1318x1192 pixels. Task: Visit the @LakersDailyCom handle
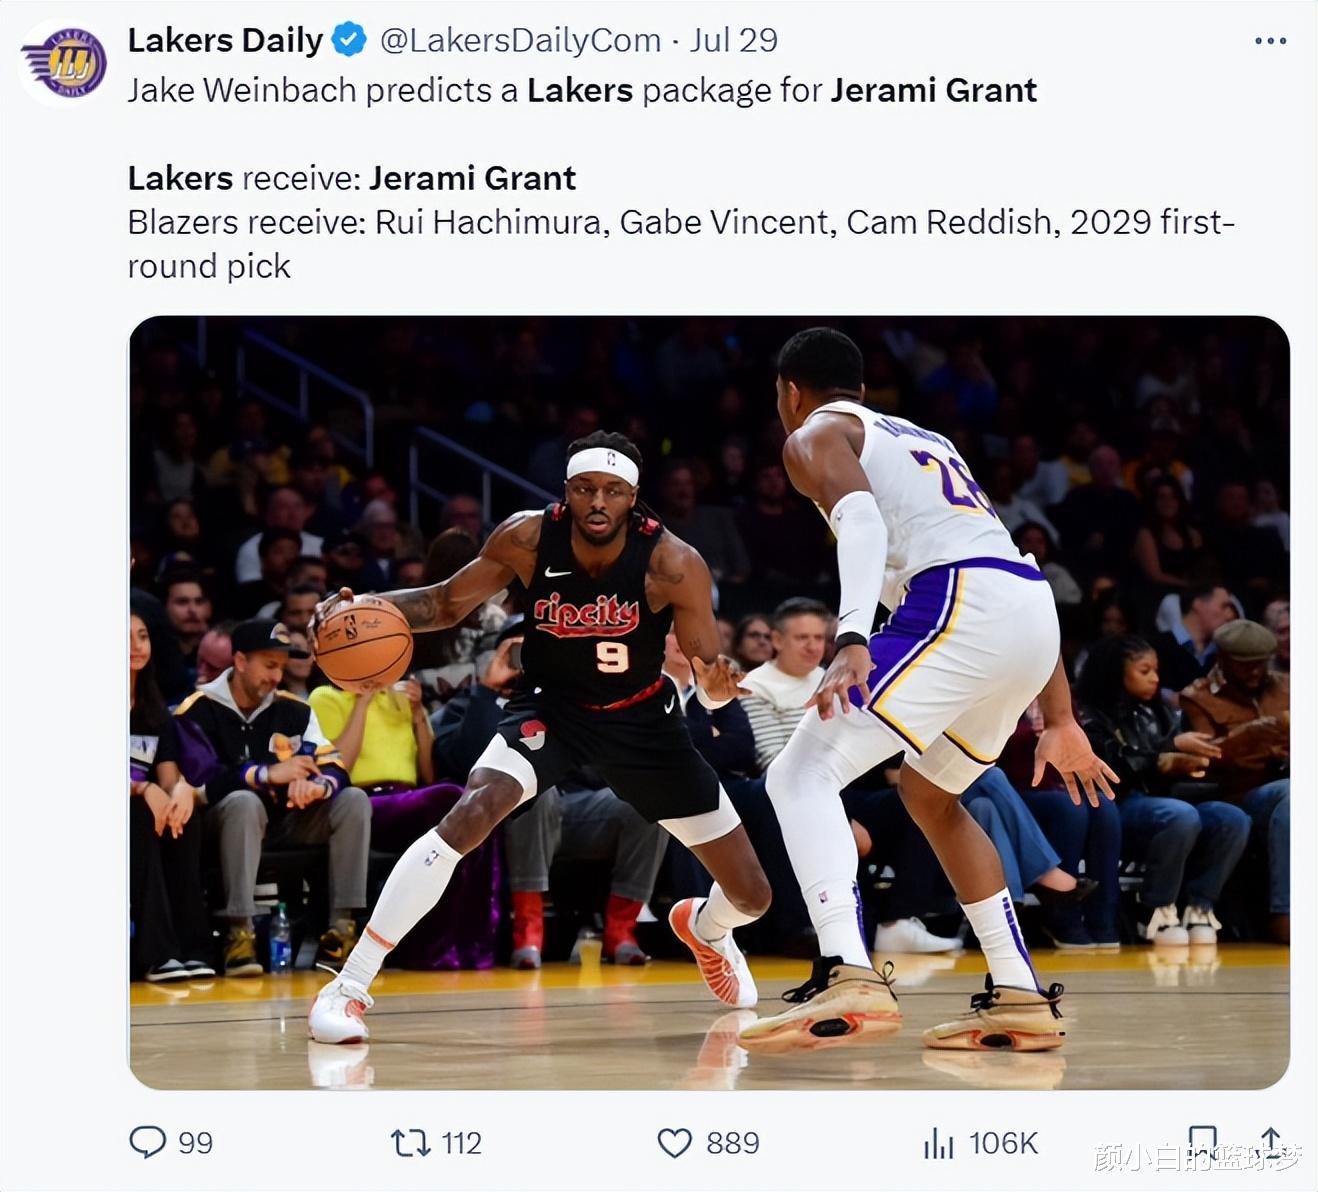pyautogui.click(x=521, y=40)
